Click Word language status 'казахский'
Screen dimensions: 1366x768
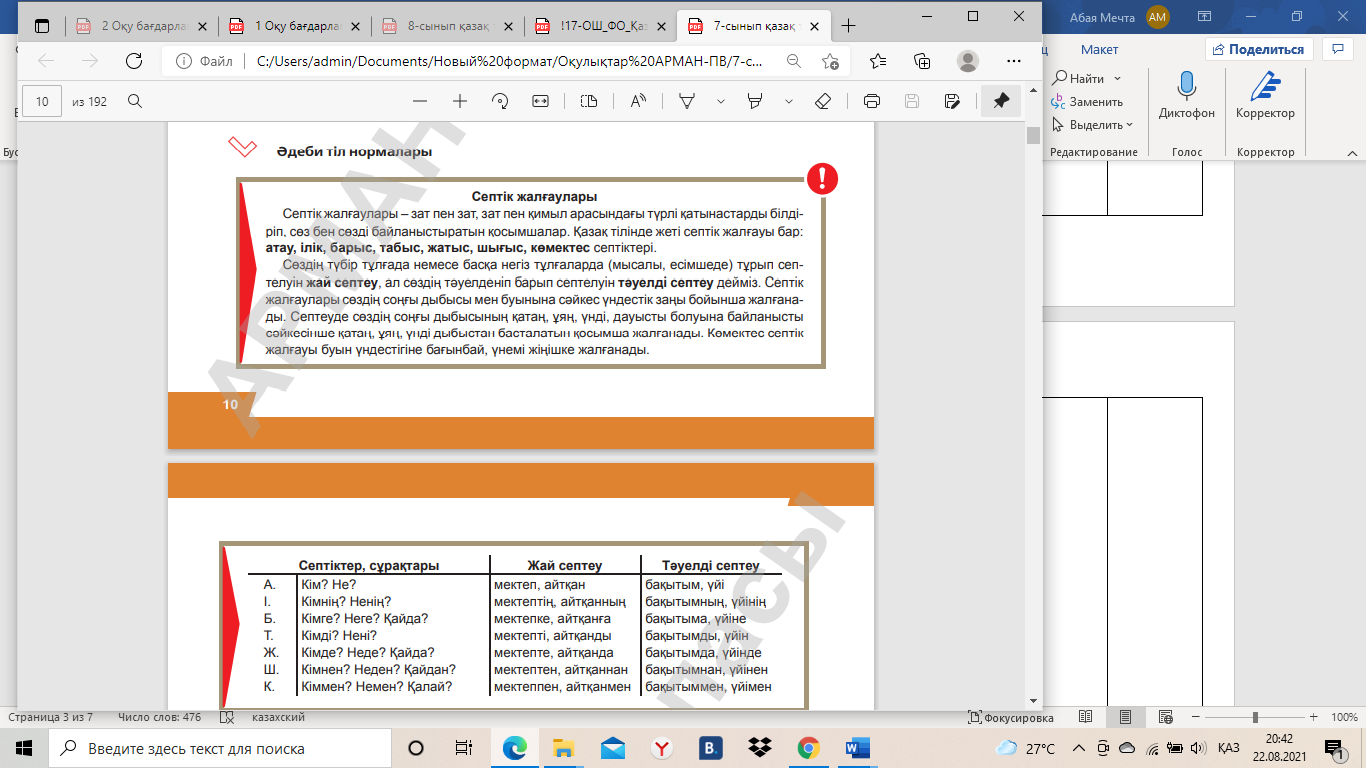click(x=277, y=717)
